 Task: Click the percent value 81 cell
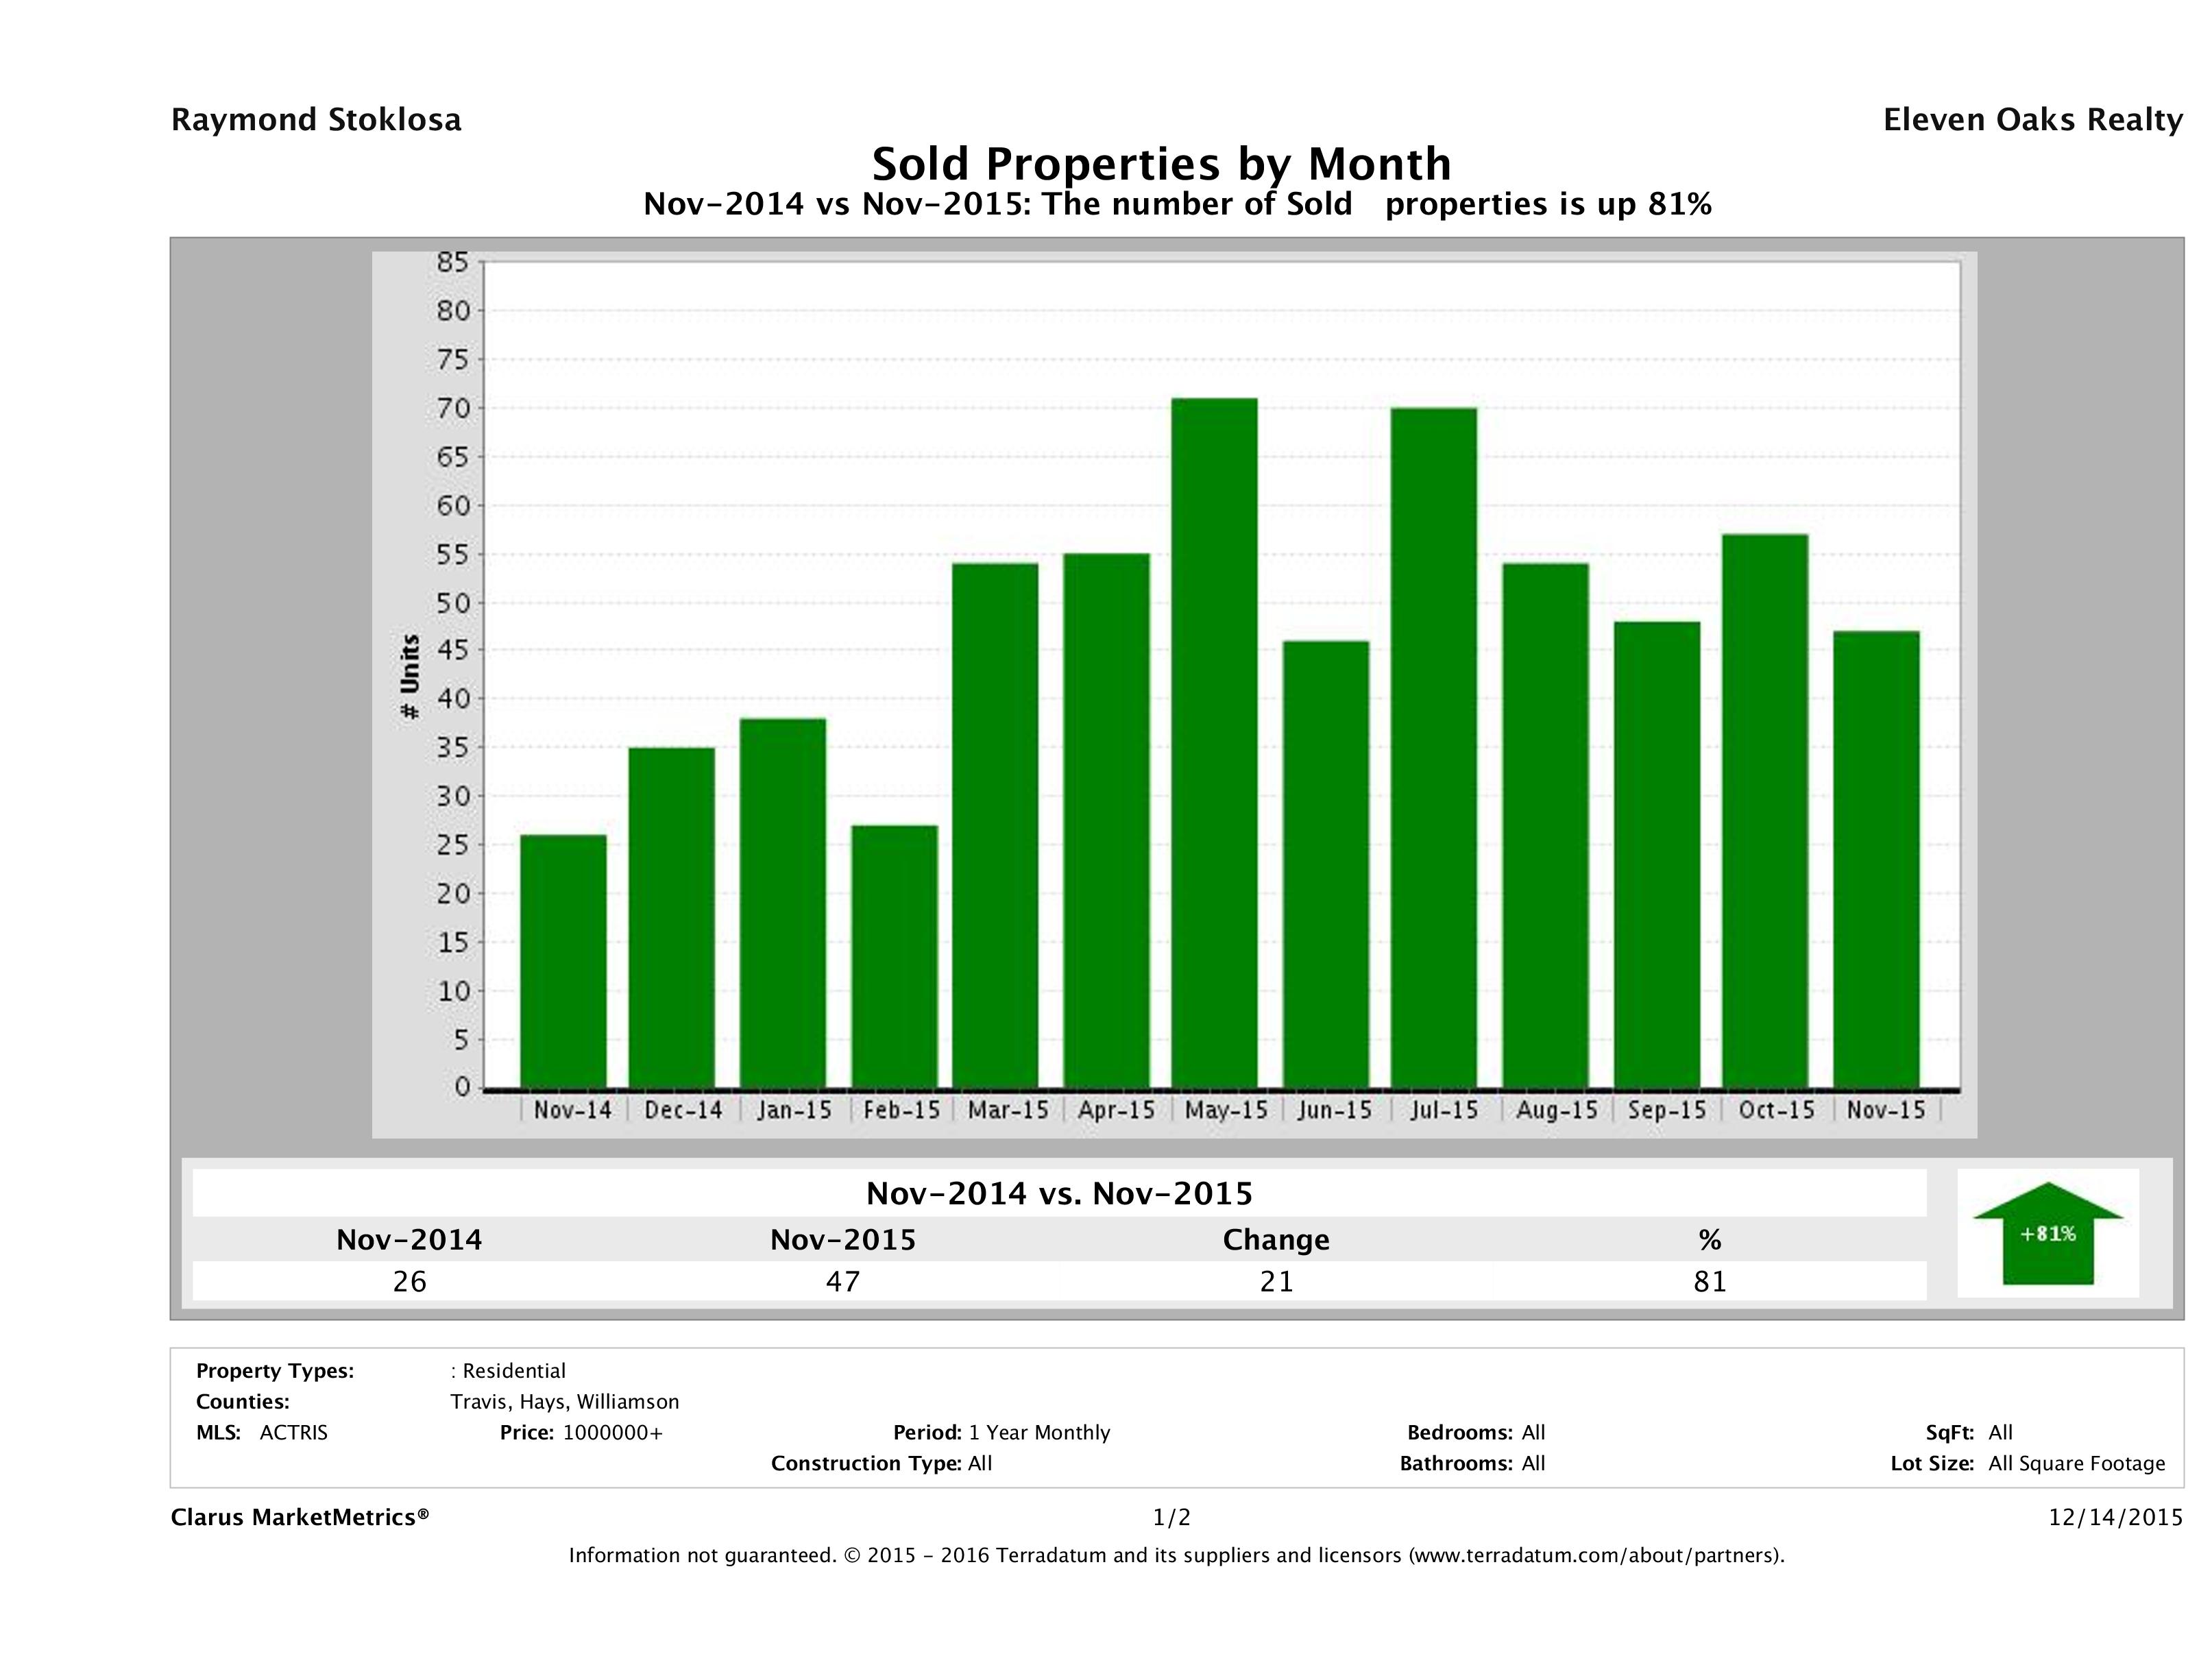point(1710,1281)
